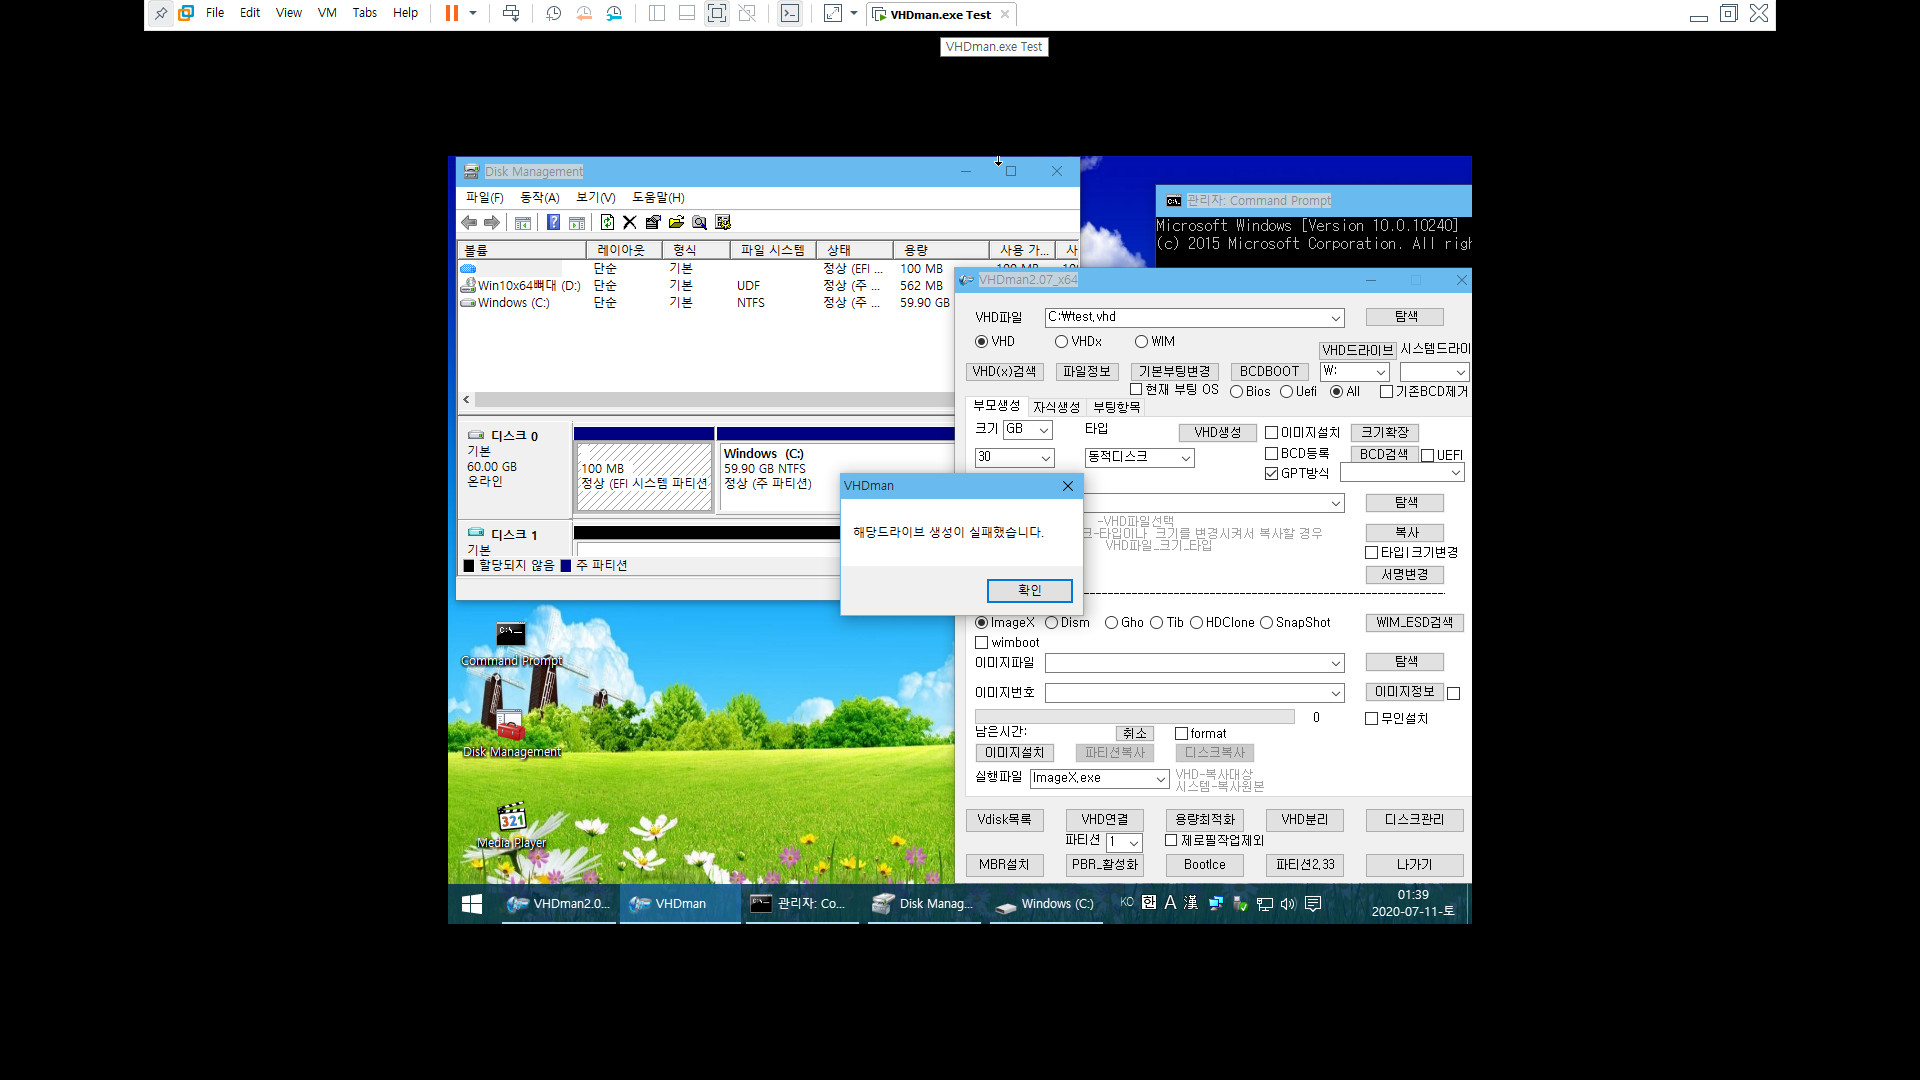Click the last settings icon in Disk Management toolbar
Screen dimensions: 1920x1080
[723, 222]
